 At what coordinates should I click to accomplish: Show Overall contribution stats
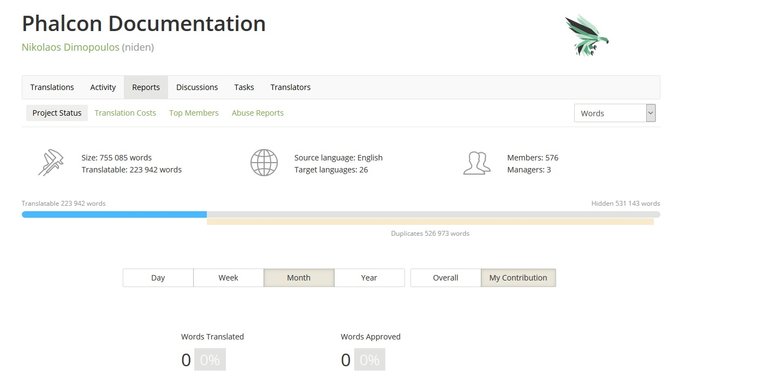coord(446,277)
